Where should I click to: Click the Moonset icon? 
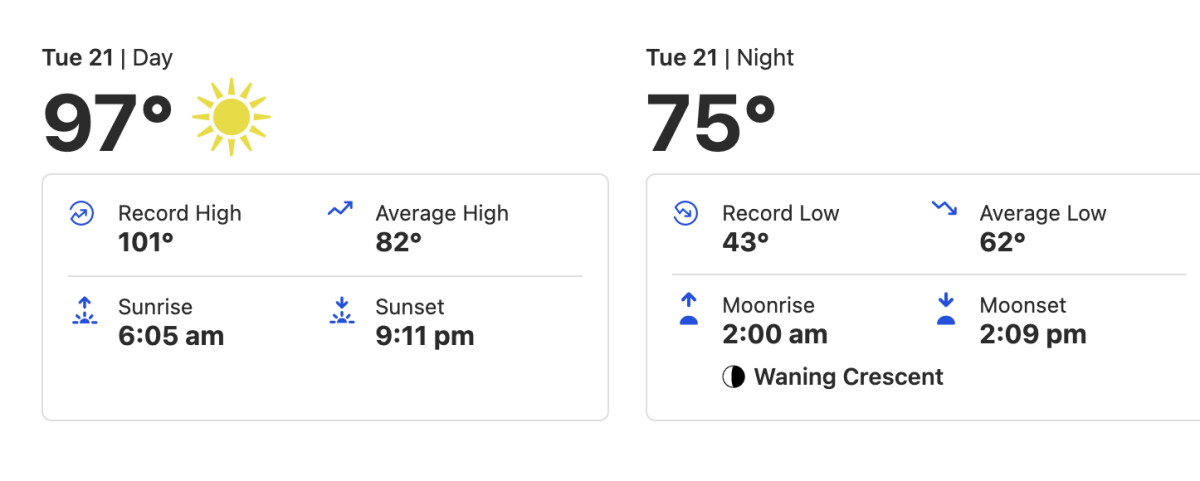tap(946, 310)
